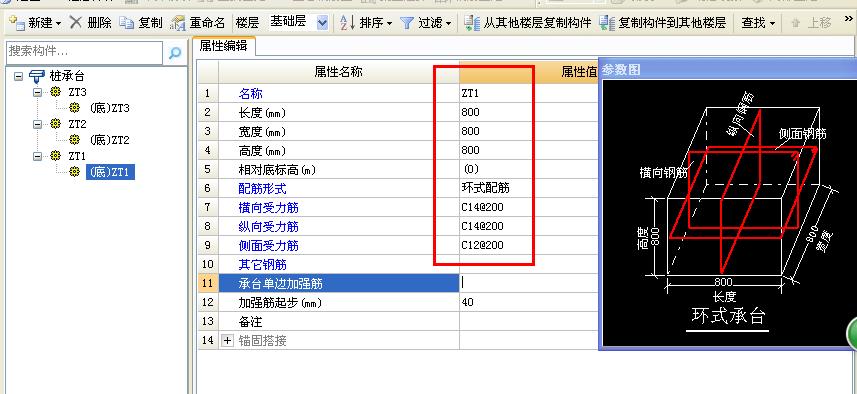Screen dimensions: 857x394
Task: Click the gear icon beside (底)ZT3
Action: point(75,108)
